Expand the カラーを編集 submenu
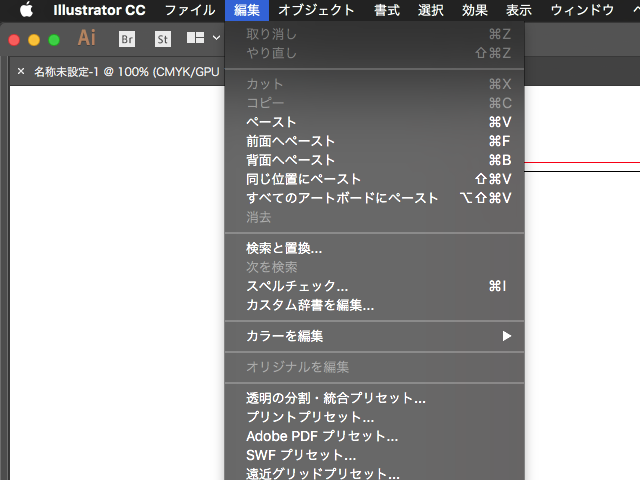640x480 pixels. tap(374, 336)
